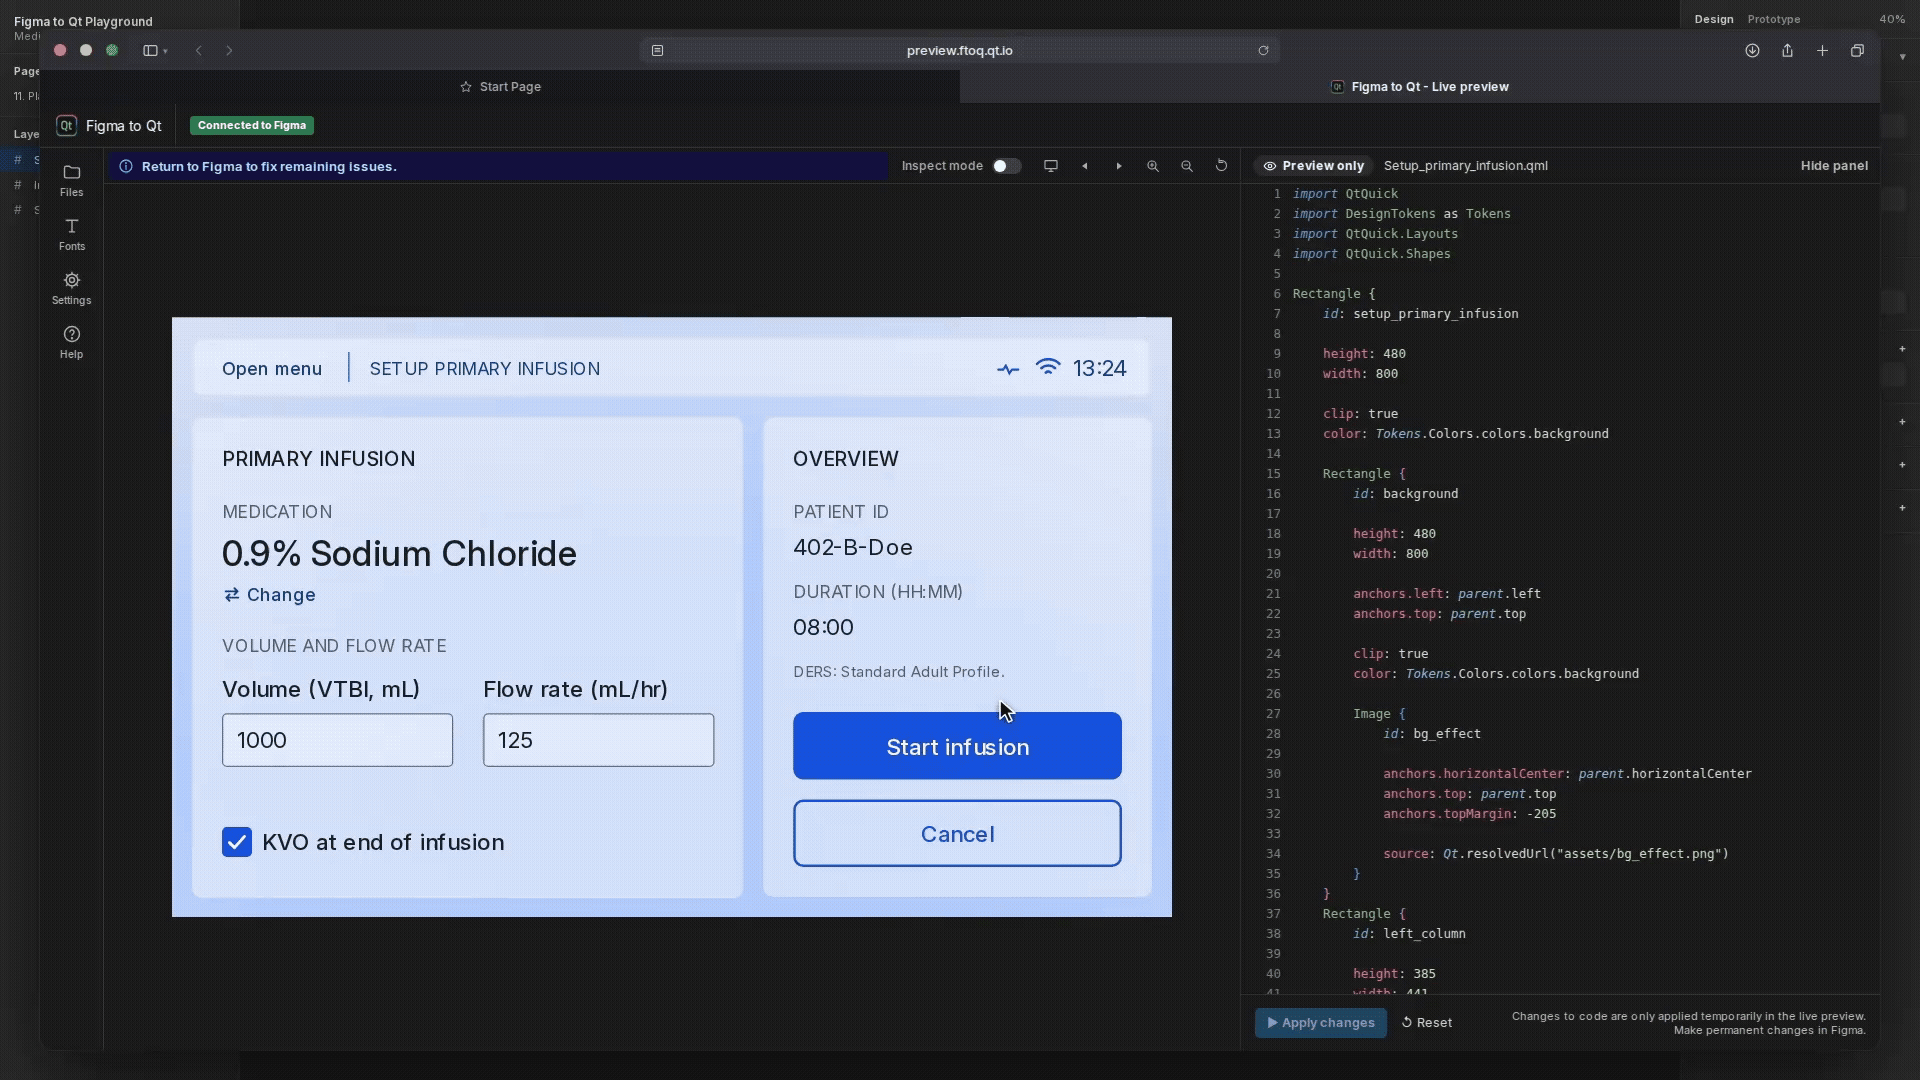Click Apply changes button
The width and height of the screenshot is (1920, 1080).
click(1320, 1023)
